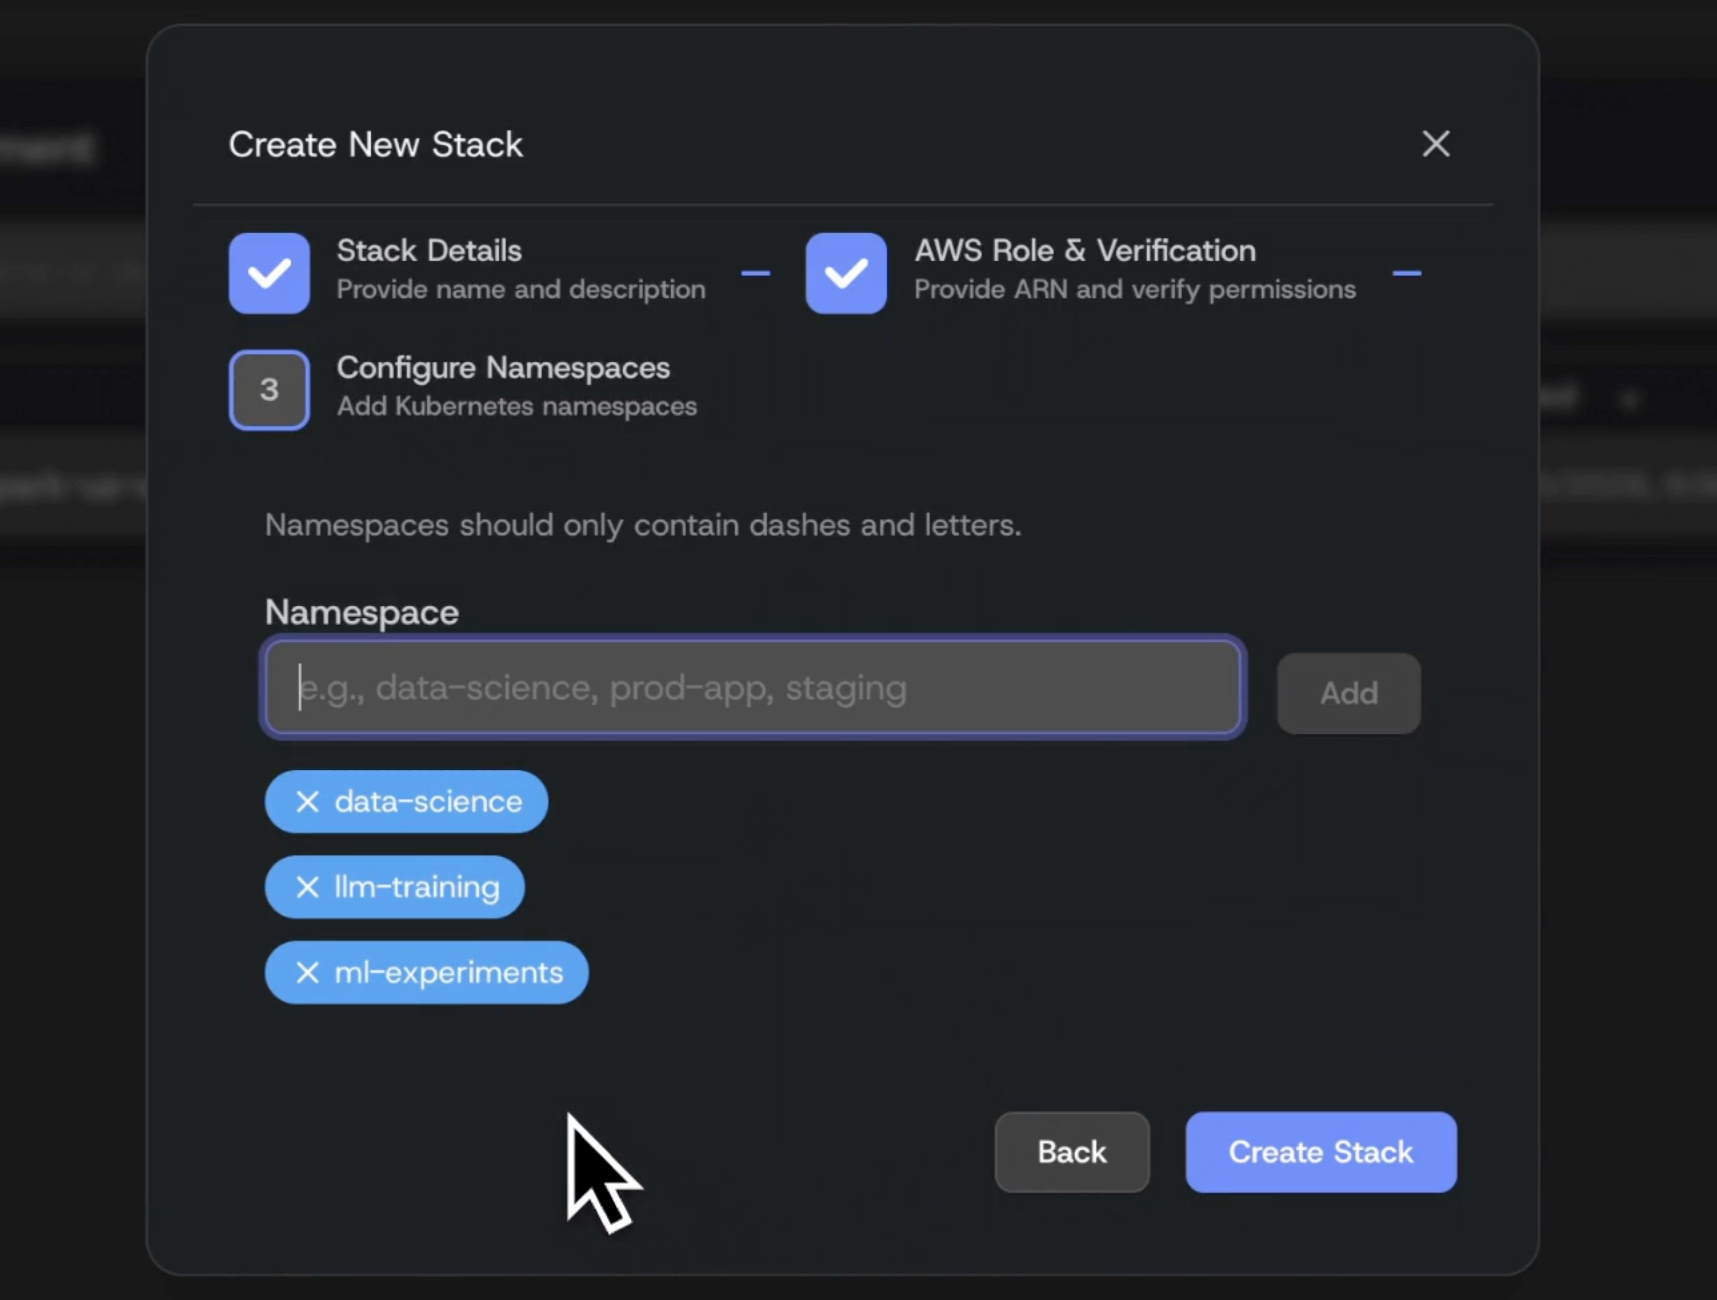Select the Configure Namespaces step label
Image resolution: width=1717 pixels, height=1300 pixels.
tap(503, 367)
